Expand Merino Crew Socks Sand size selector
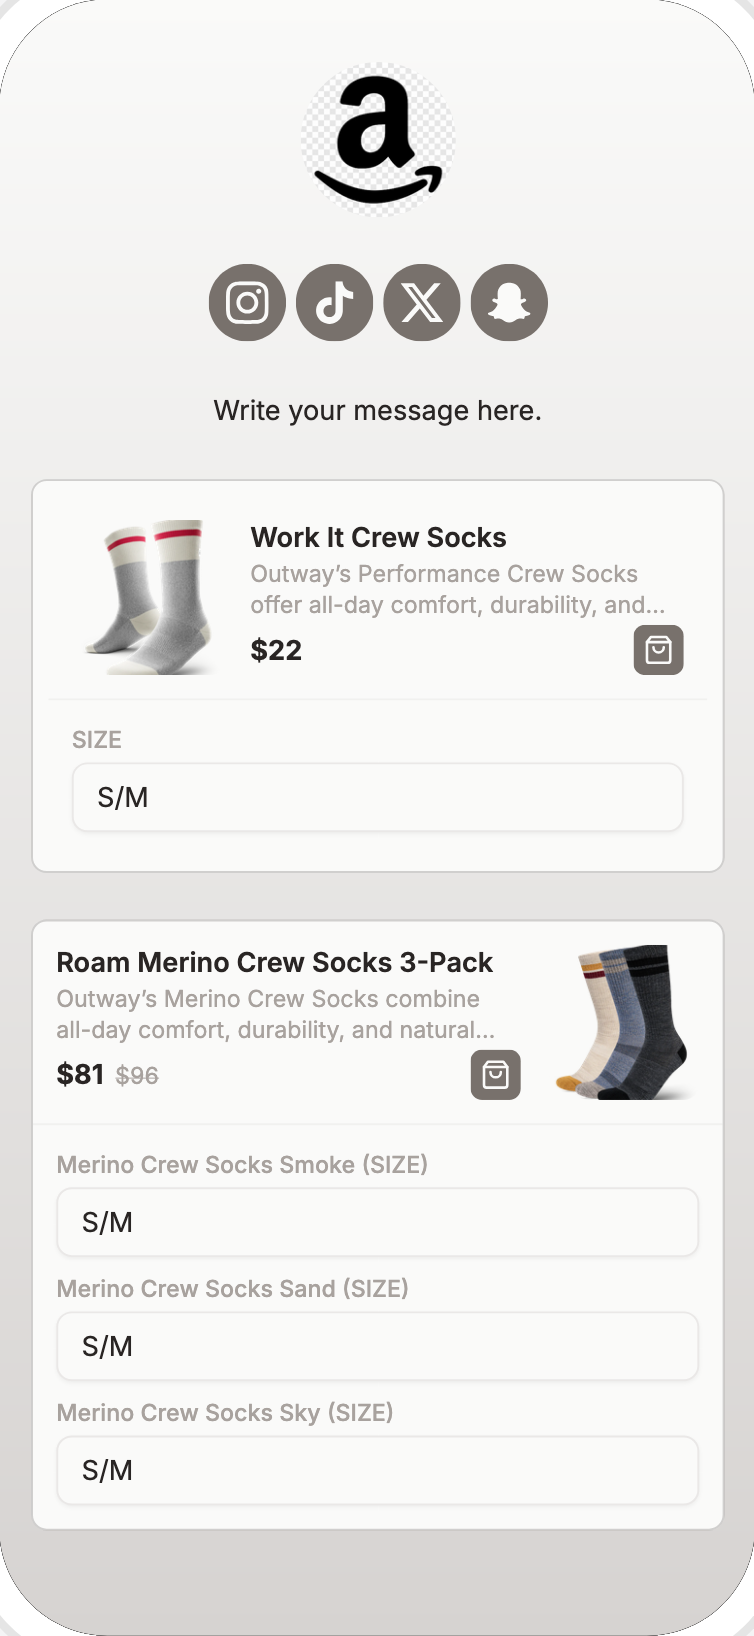Screen dimensions: 754x1636 click(377, 1346)
